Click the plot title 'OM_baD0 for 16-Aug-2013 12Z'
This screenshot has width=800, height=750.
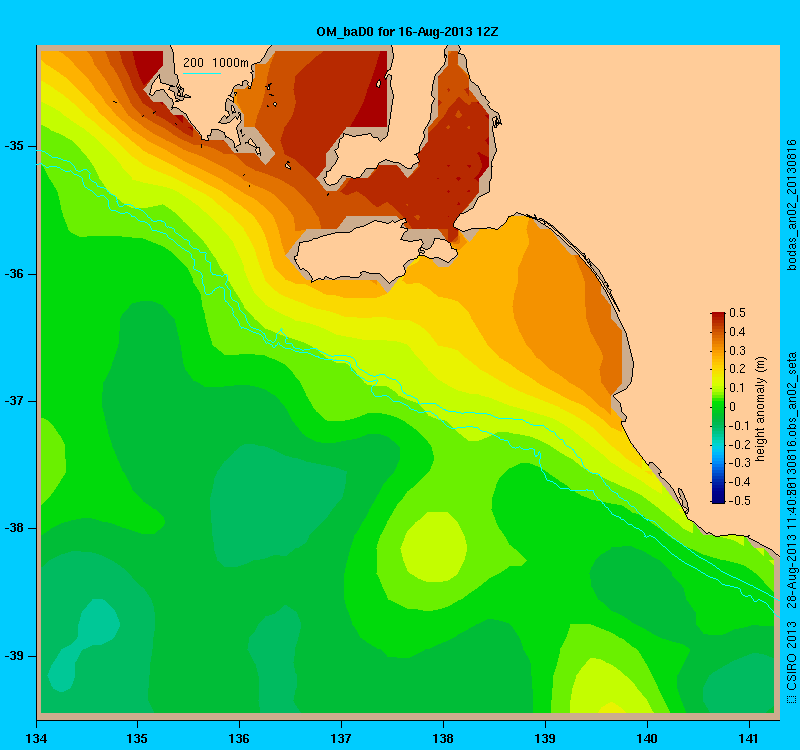pyautogui.click(x=407, y=32)
